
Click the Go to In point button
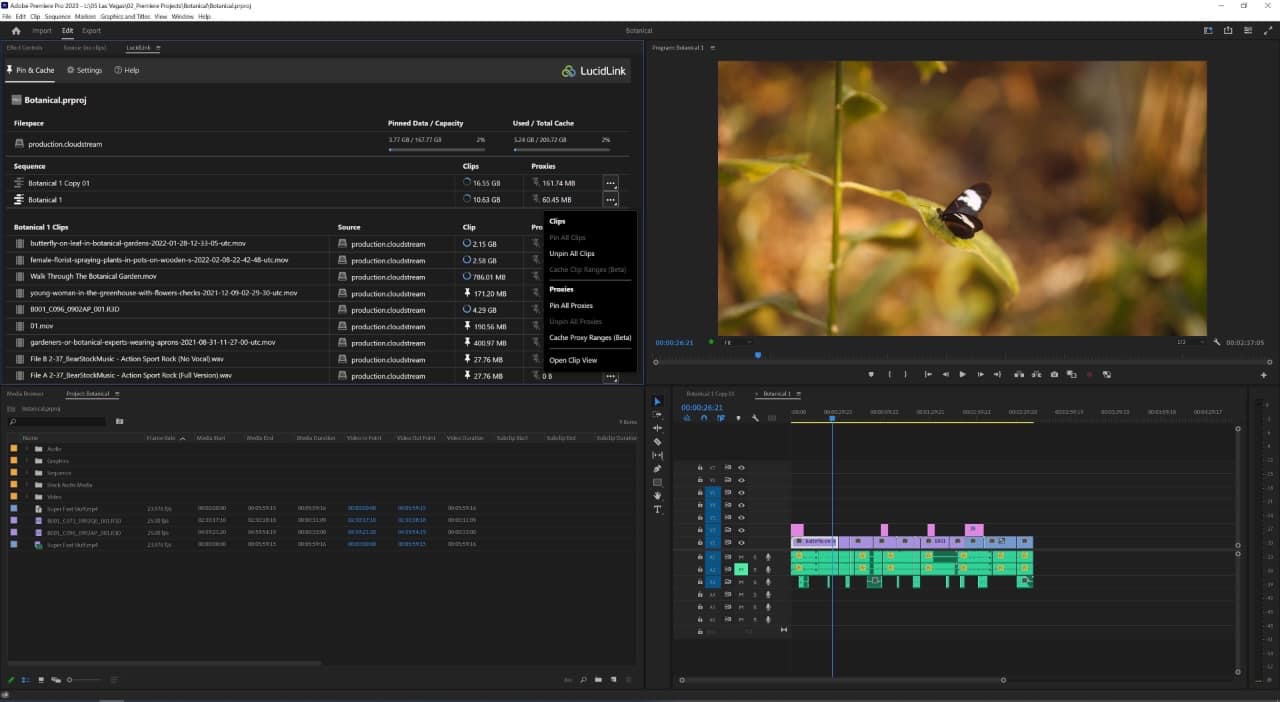[928, 374]
